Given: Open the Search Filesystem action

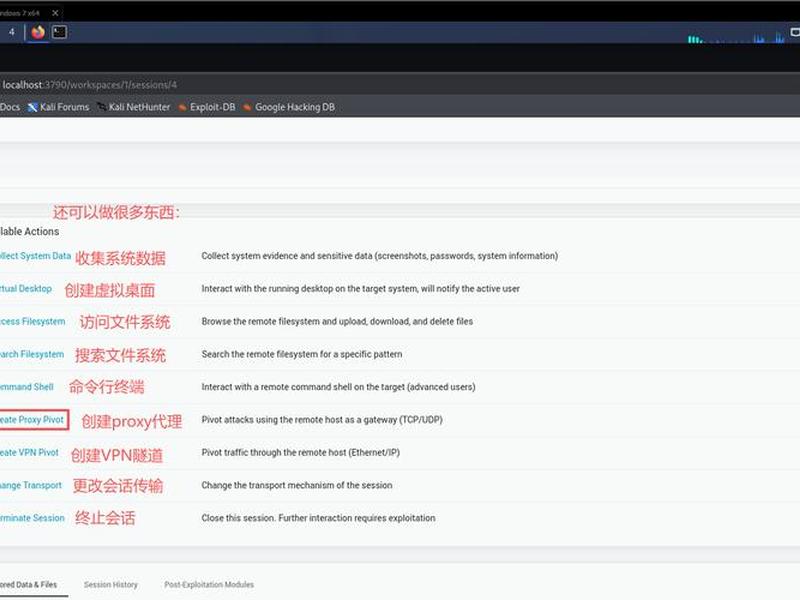Looking at the screenshot, I should click(x=32, y=354).
